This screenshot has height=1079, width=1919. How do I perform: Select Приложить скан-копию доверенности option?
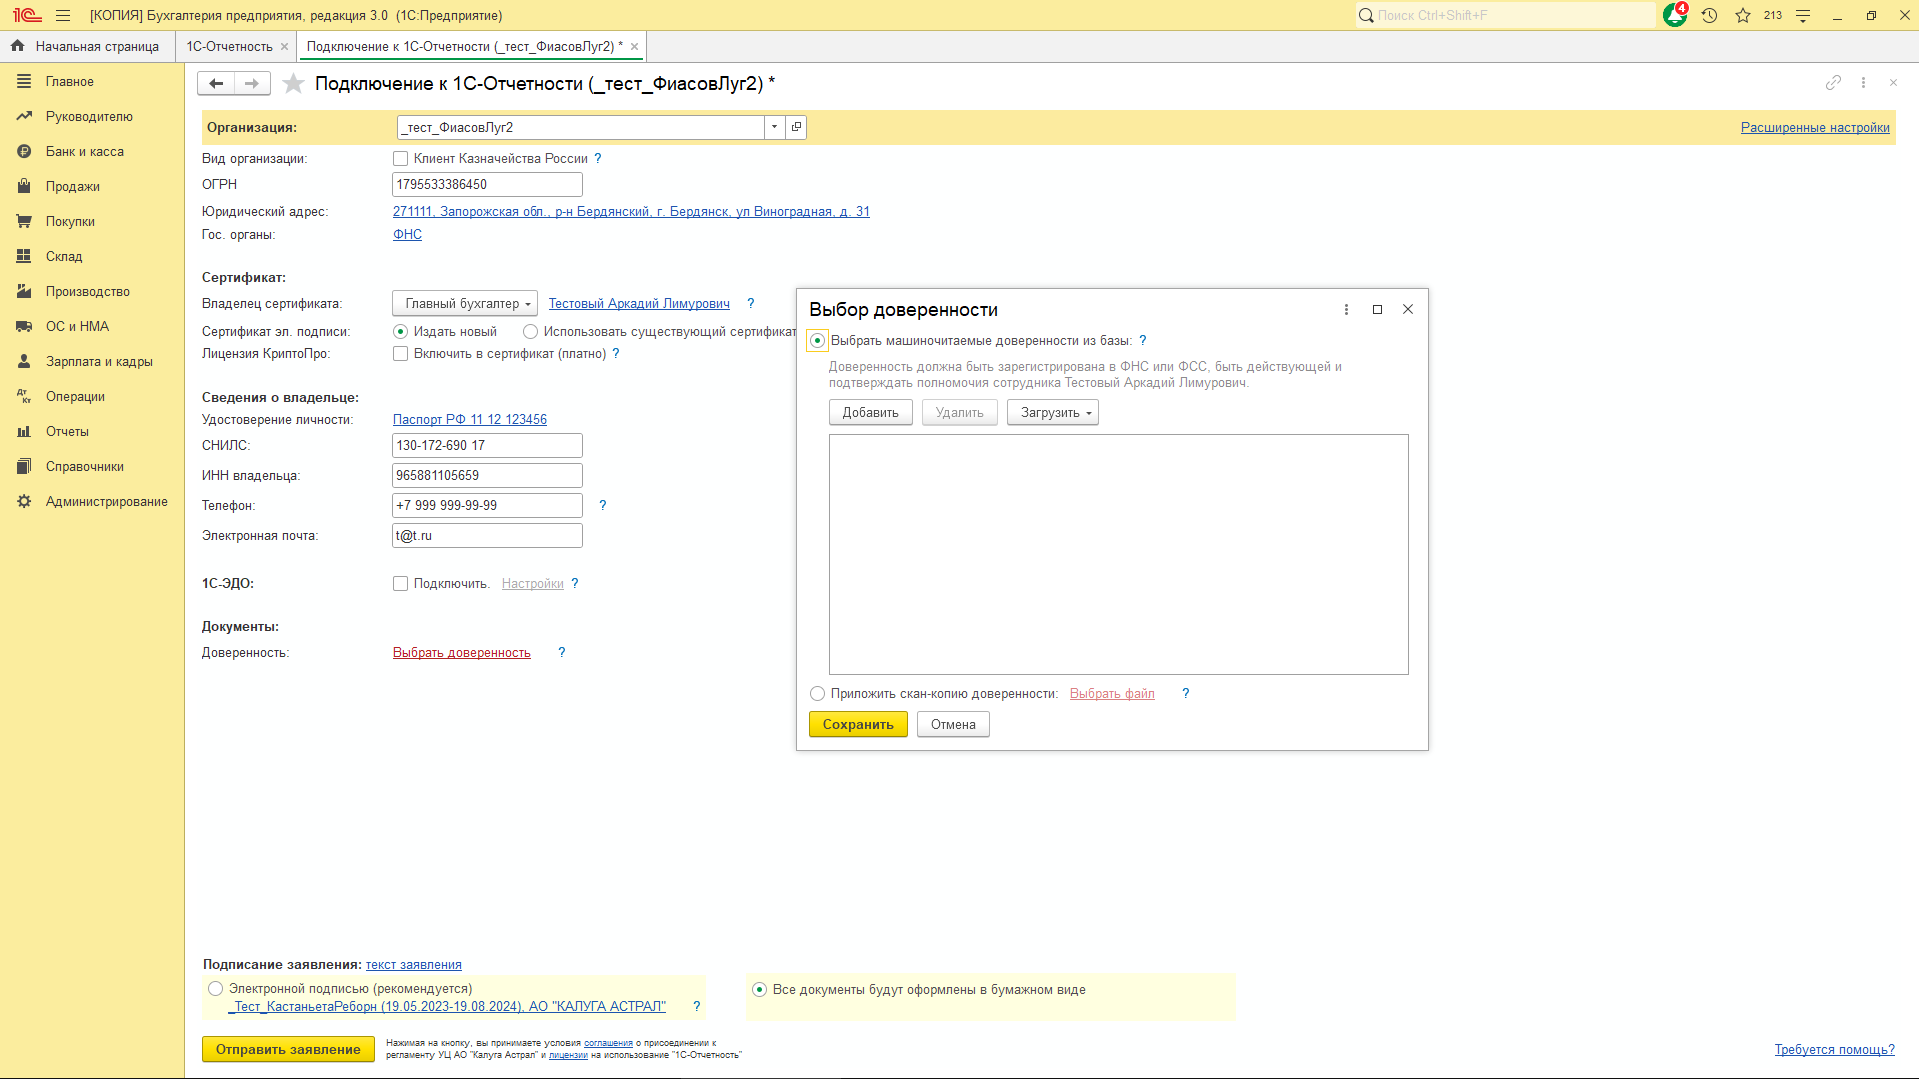click(x=817, y=693)
